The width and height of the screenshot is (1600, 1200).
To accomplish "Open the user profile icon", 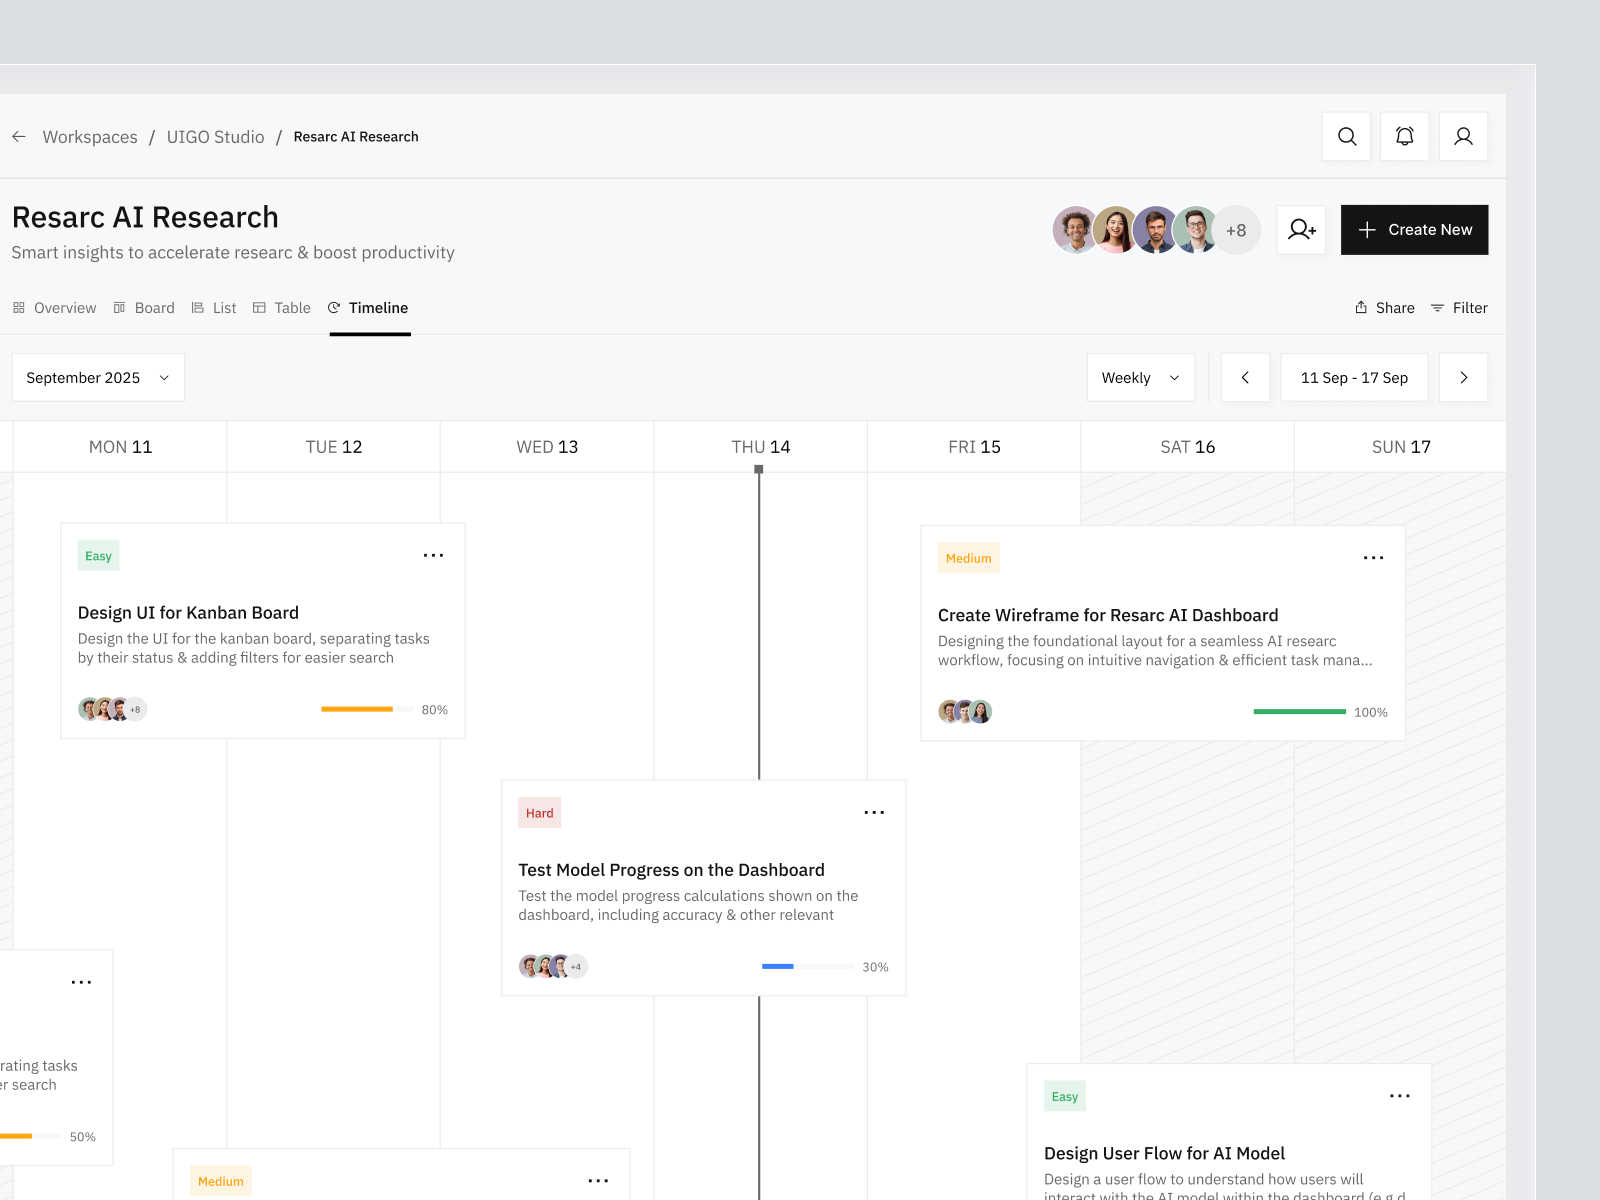I will 1463,137.
